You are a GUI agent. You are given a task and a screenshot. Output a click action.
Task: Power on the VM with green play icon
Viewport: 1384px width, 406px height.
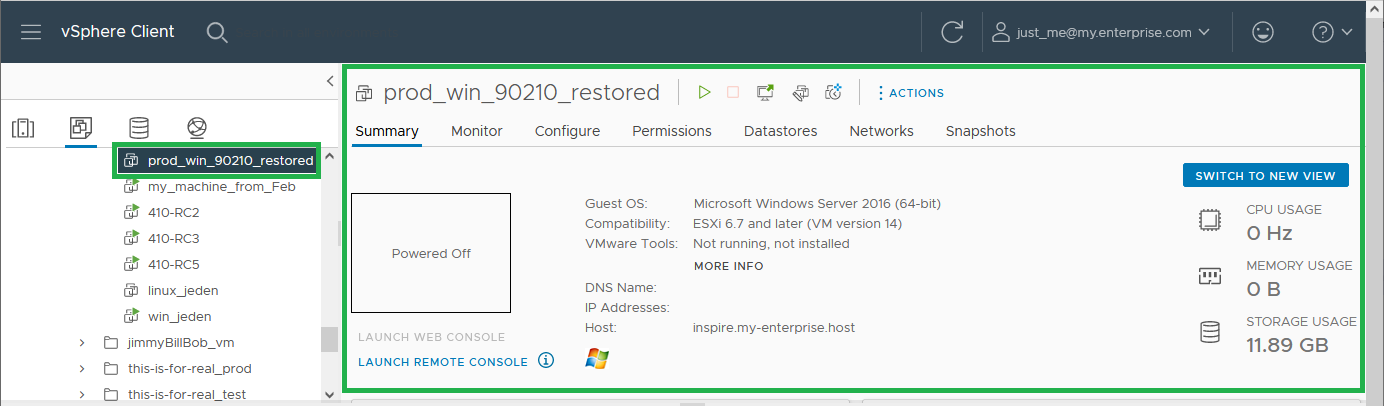tap(704, 92)
